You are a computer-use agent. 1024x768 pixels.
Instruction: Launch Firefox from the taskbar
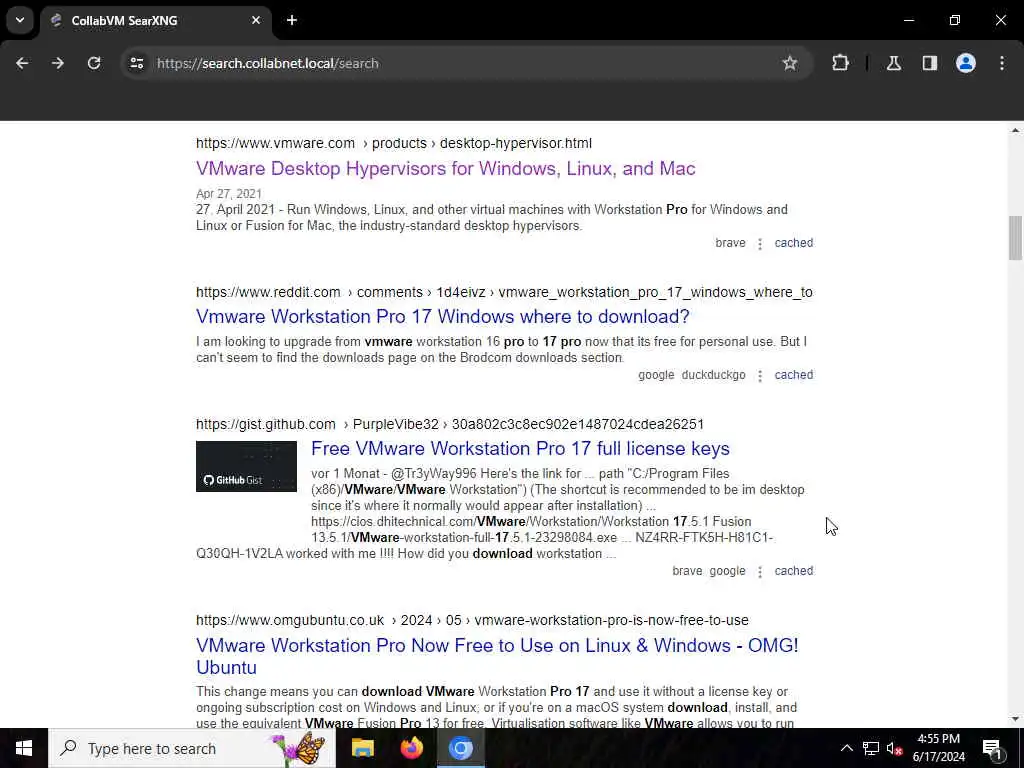[411, 748]
